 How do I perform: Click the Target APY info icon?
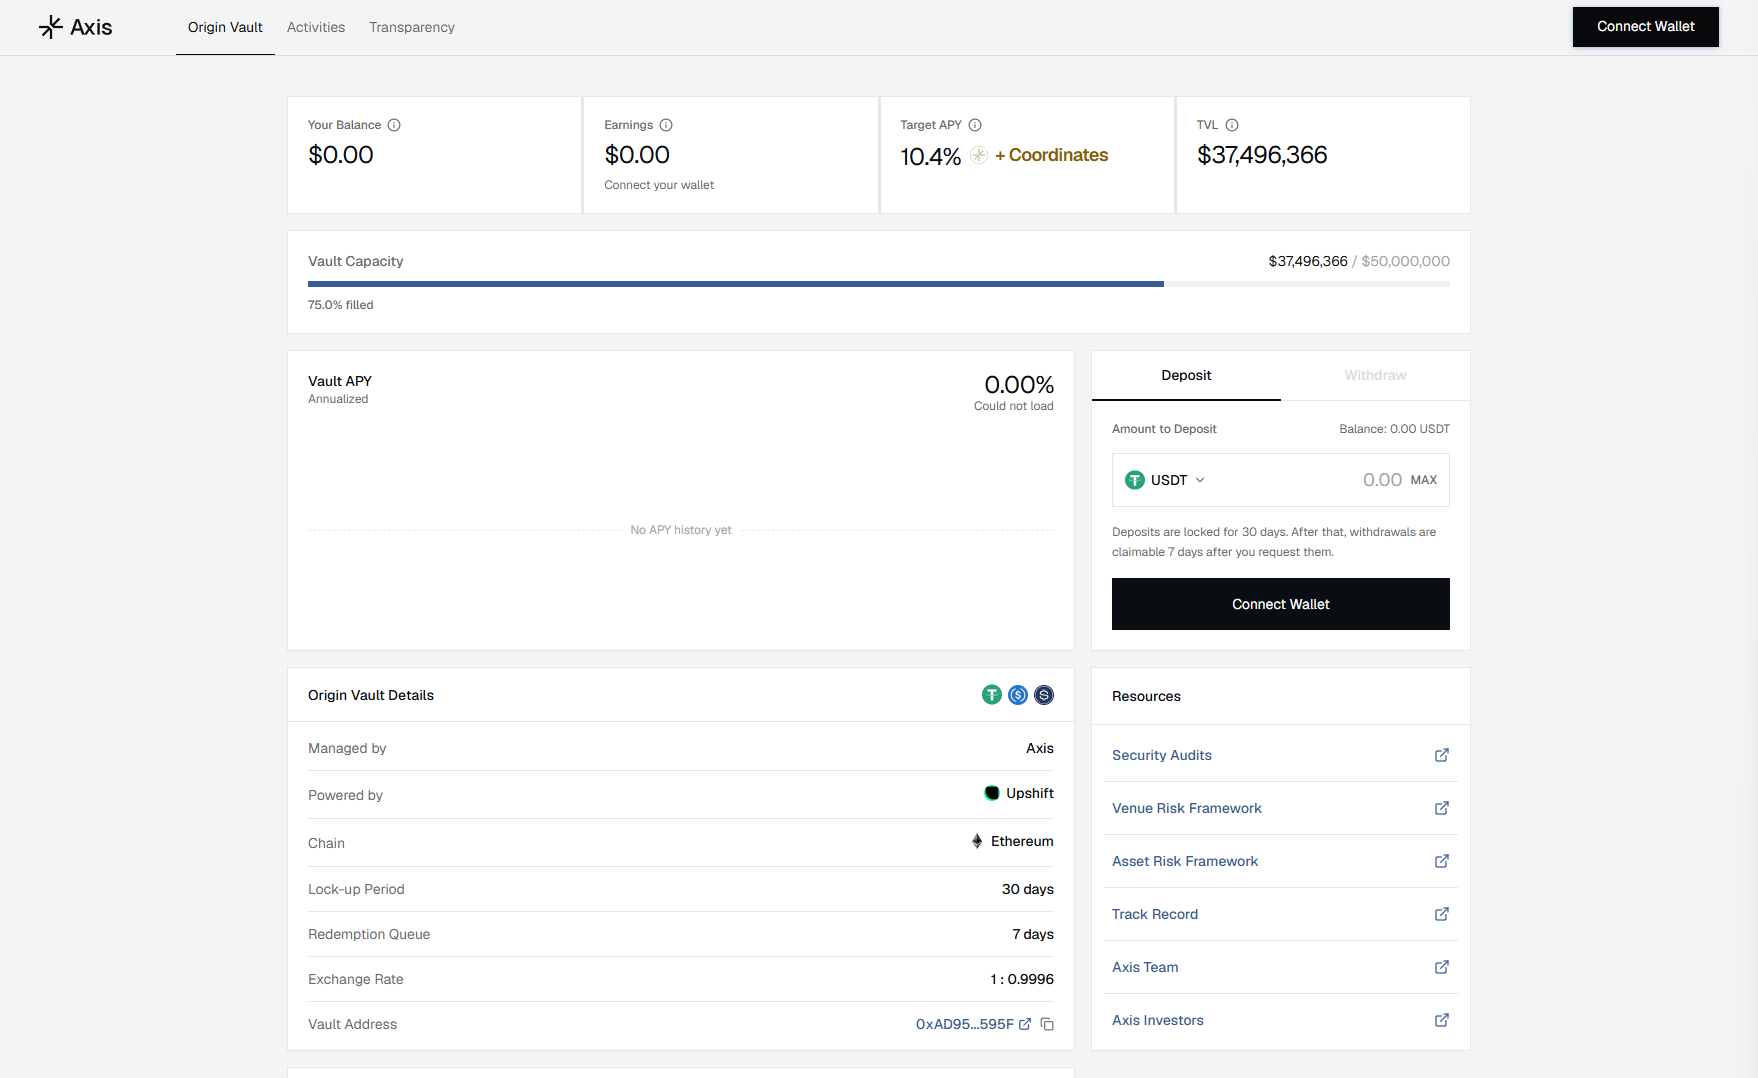(975, 125)
